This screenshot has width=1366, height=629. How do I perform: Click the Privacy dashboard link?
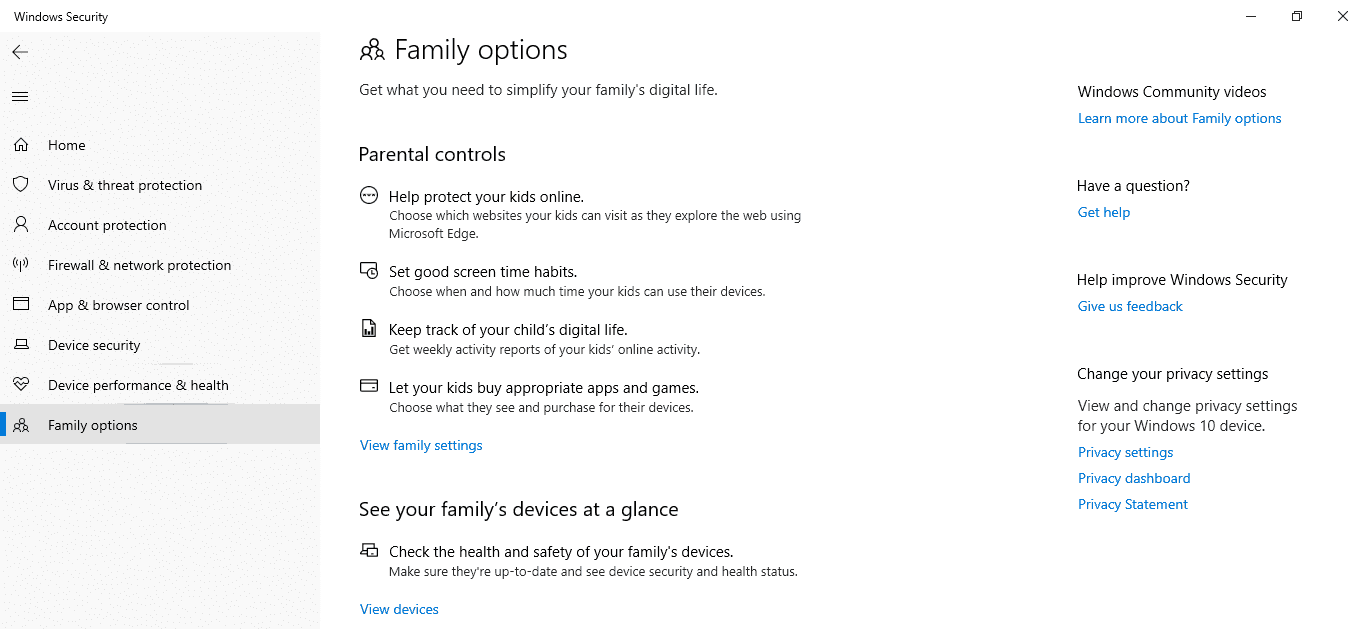tap(1133, 477)
